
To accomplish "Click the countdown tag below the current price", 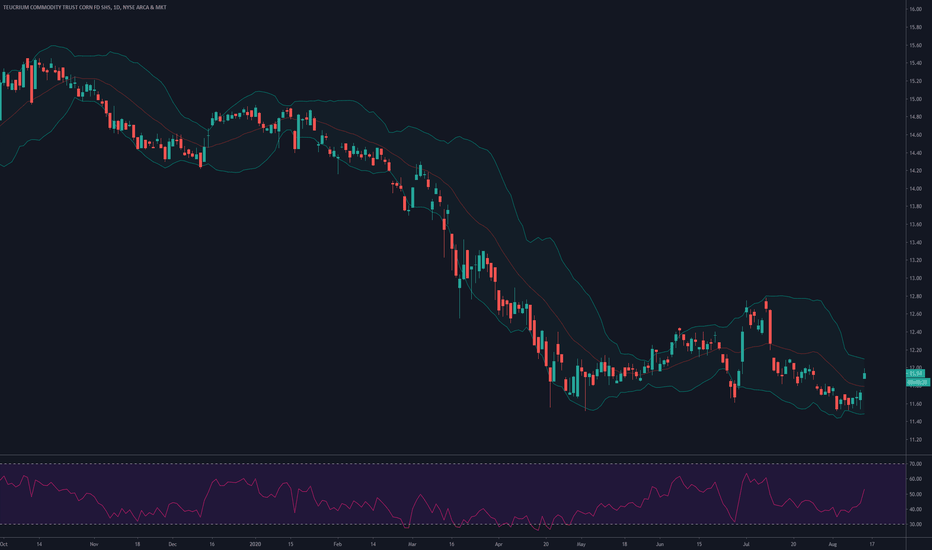I will point(917,382).
